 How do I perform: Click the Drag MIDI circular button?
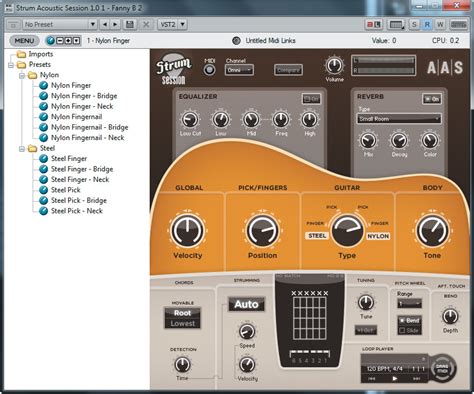coord(442,369)
